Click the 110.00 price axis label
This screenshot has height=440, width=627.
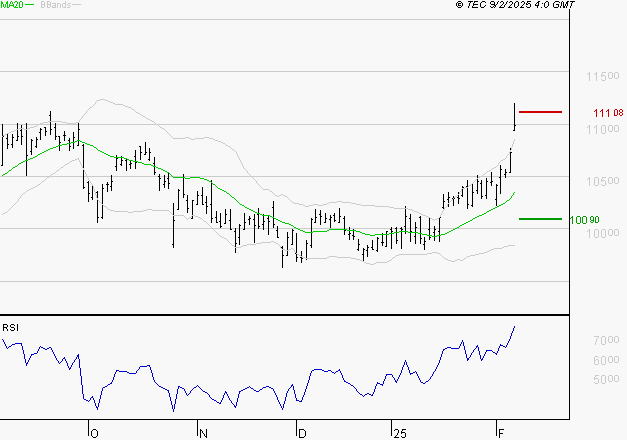[603, 129]
